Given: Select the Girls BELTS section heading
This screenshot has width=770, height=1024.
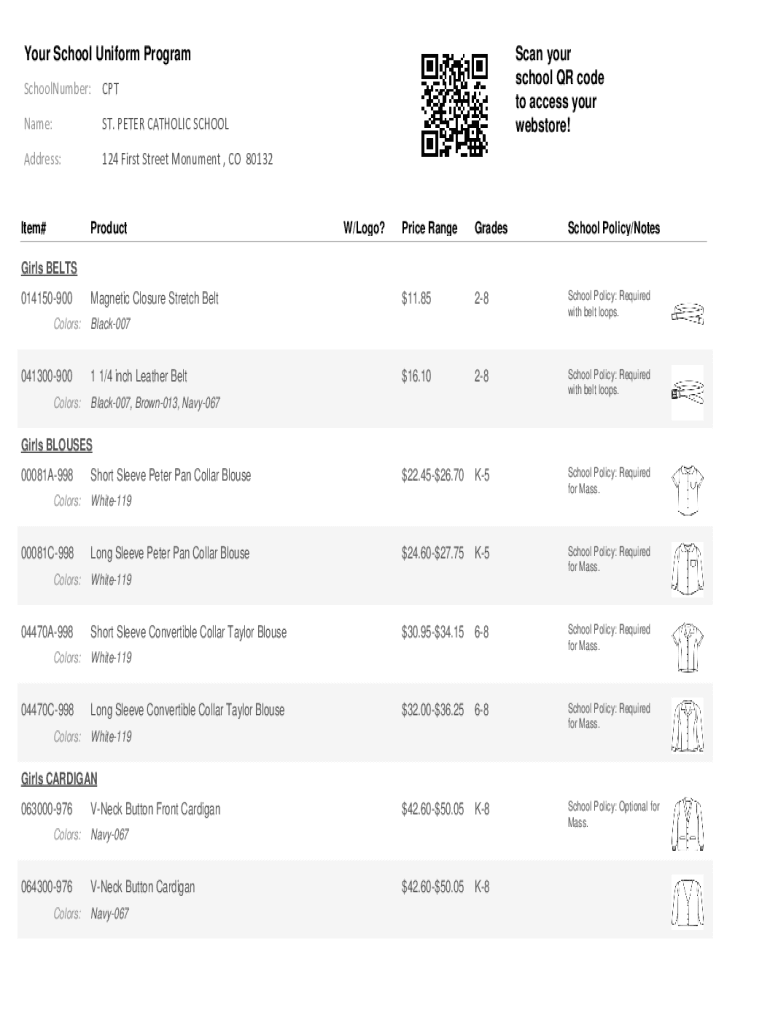Looking at the screenshot, I should (49, 269).
